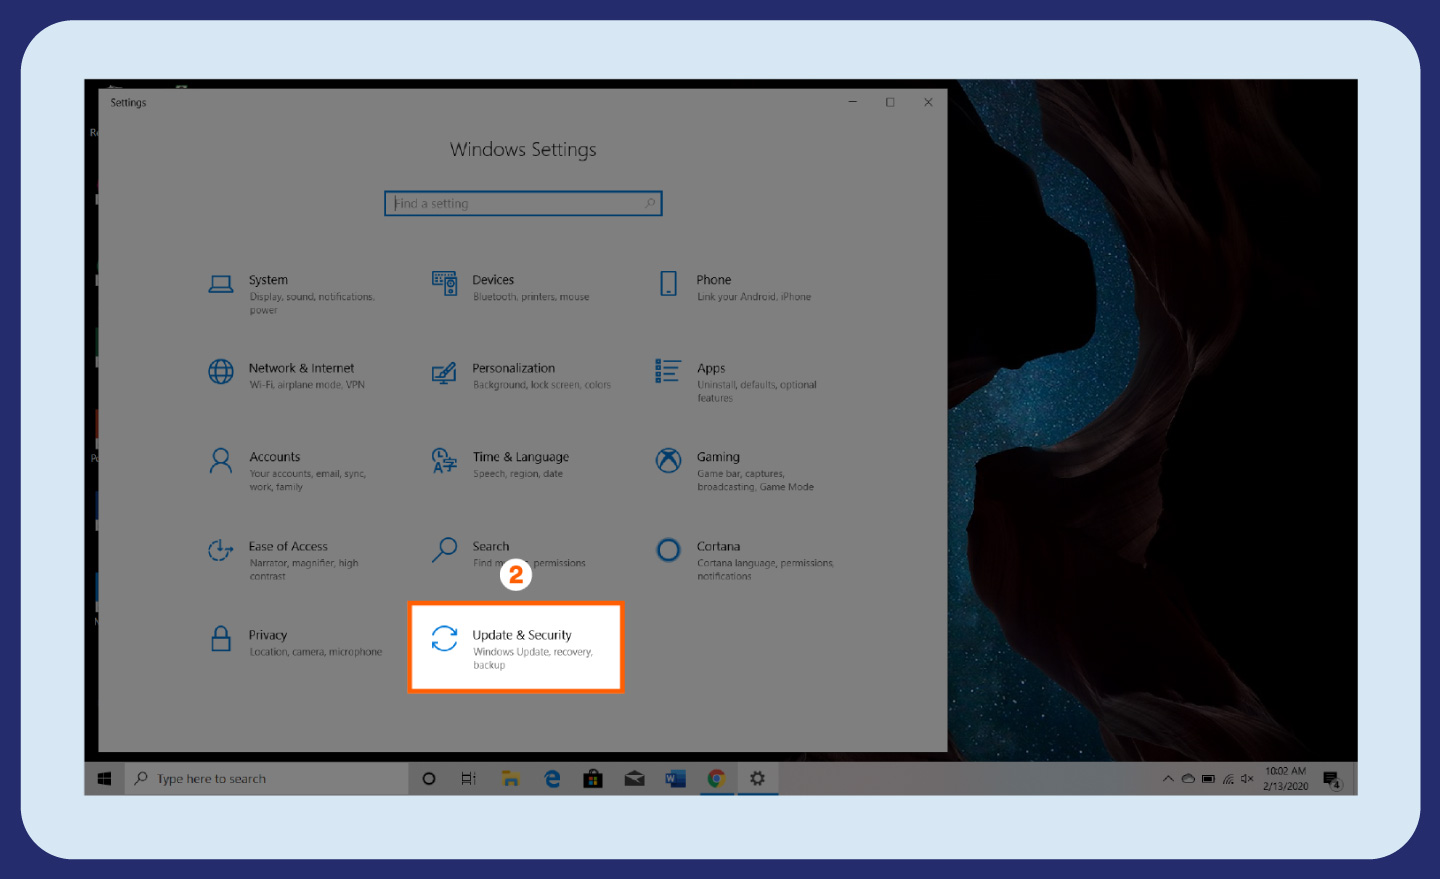Launch Microsoft Edge from the taskbar
This screenshot has height=879, width=1440.
pos(552,779)
